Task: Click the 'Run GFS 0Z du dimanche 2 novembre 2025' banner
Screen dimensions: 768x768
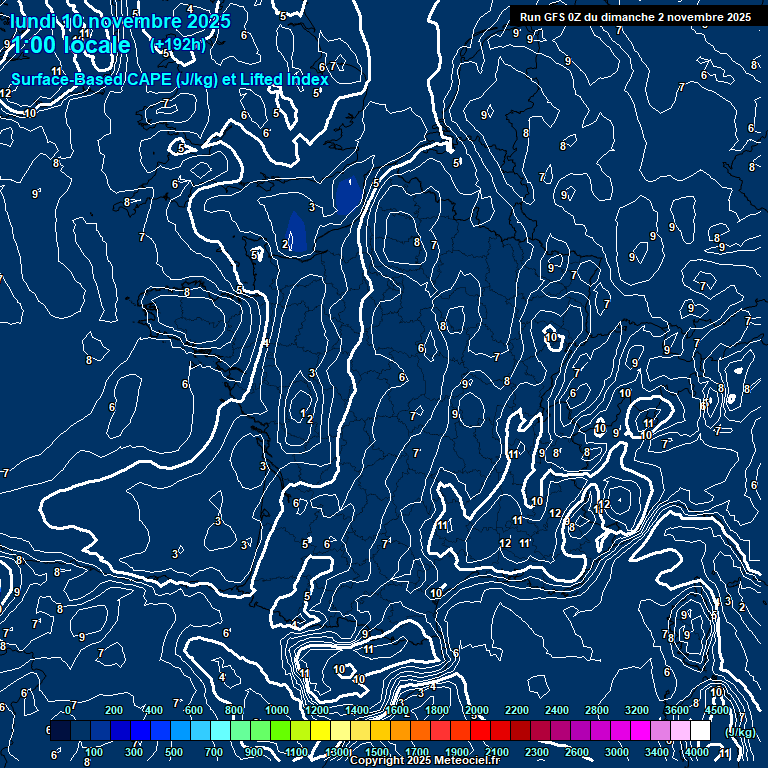Action: (x=635, y=17)
